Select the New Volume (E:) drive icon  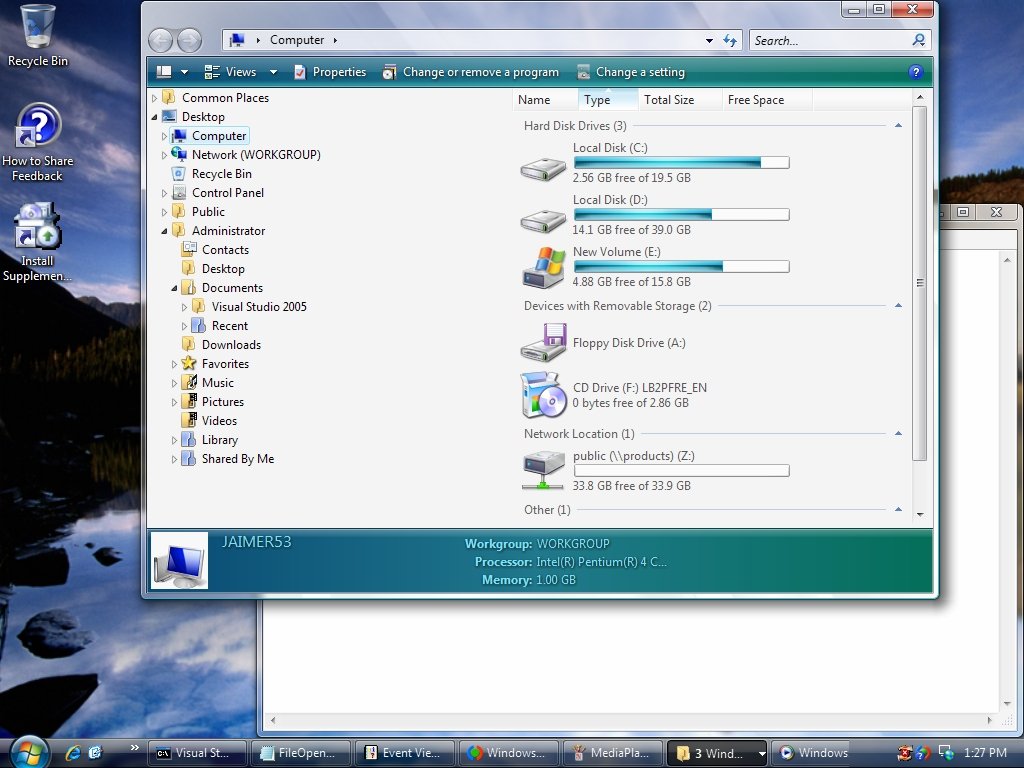pyautogui.click(x=543, y=268)
